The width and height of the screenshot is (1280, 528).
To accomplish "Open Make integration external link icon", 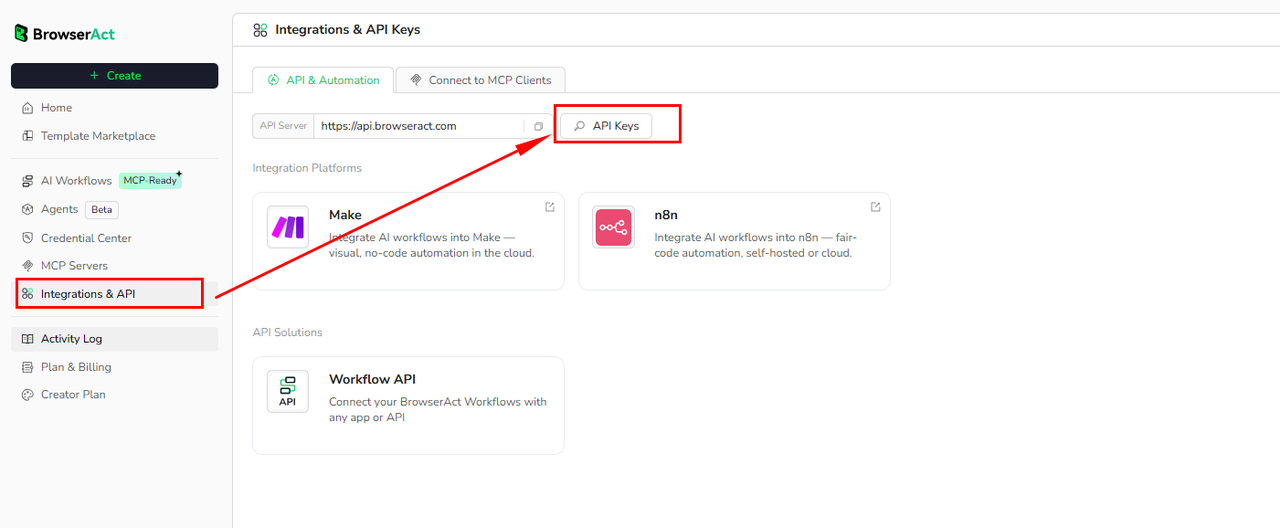I will click(x=550, y=207).
